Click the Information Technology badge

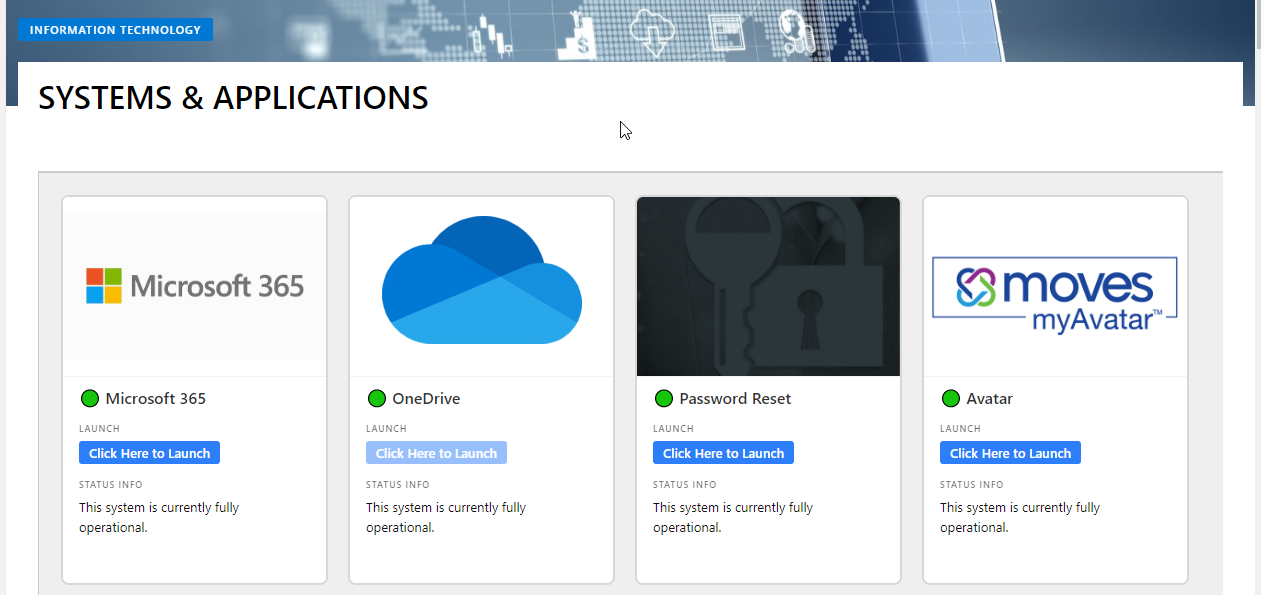[115, 30]
